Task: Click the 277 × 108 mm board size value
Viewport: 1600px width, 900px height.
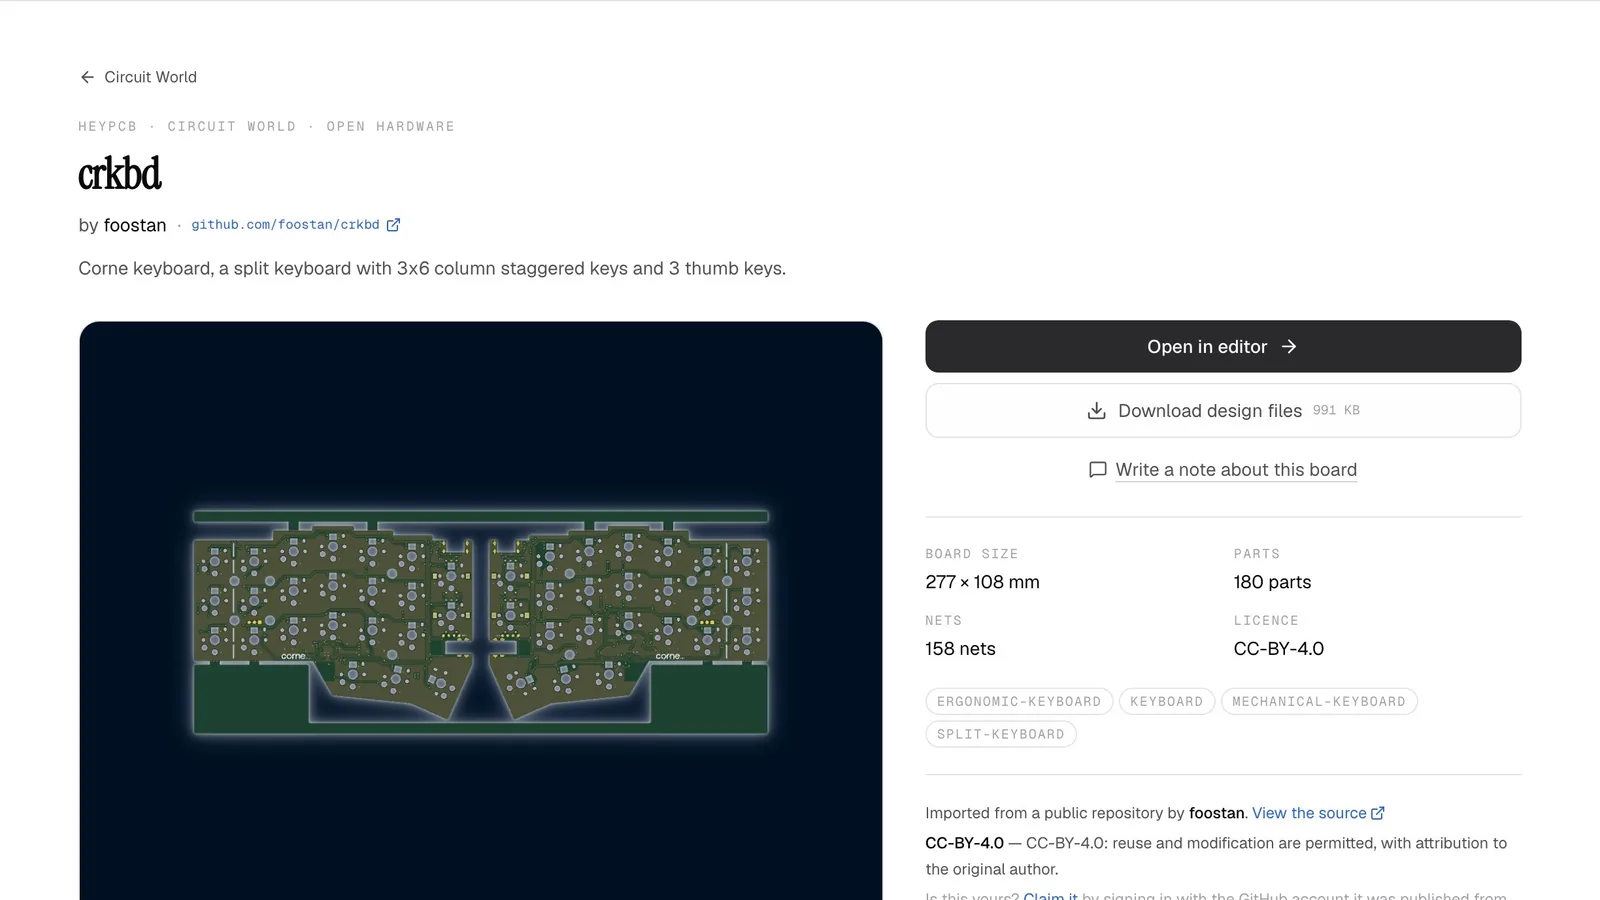Action: (x=982, y=582)
